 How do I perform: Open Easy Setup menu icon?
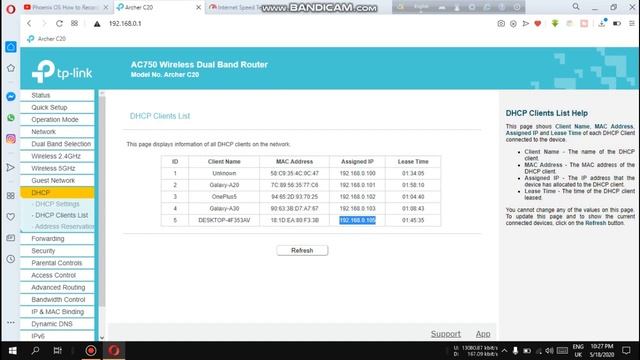click(x=632, y=24)
